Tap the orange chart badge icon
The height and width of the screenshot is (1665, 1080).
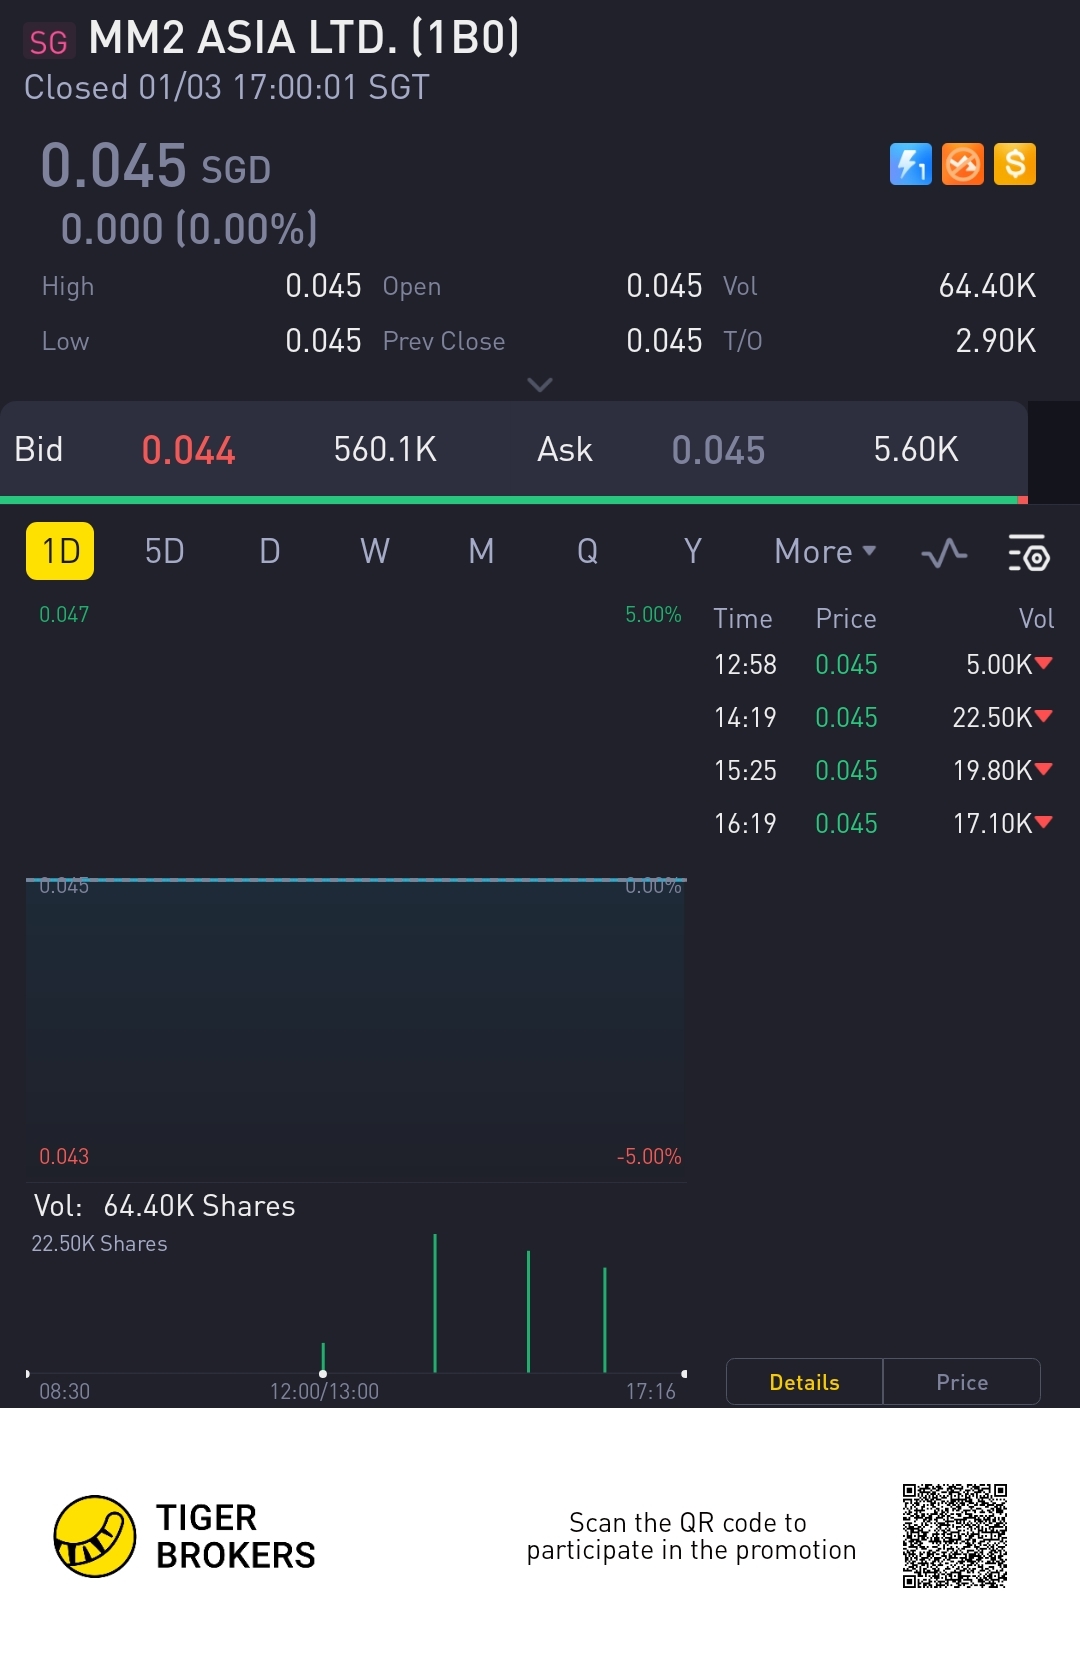963,165
